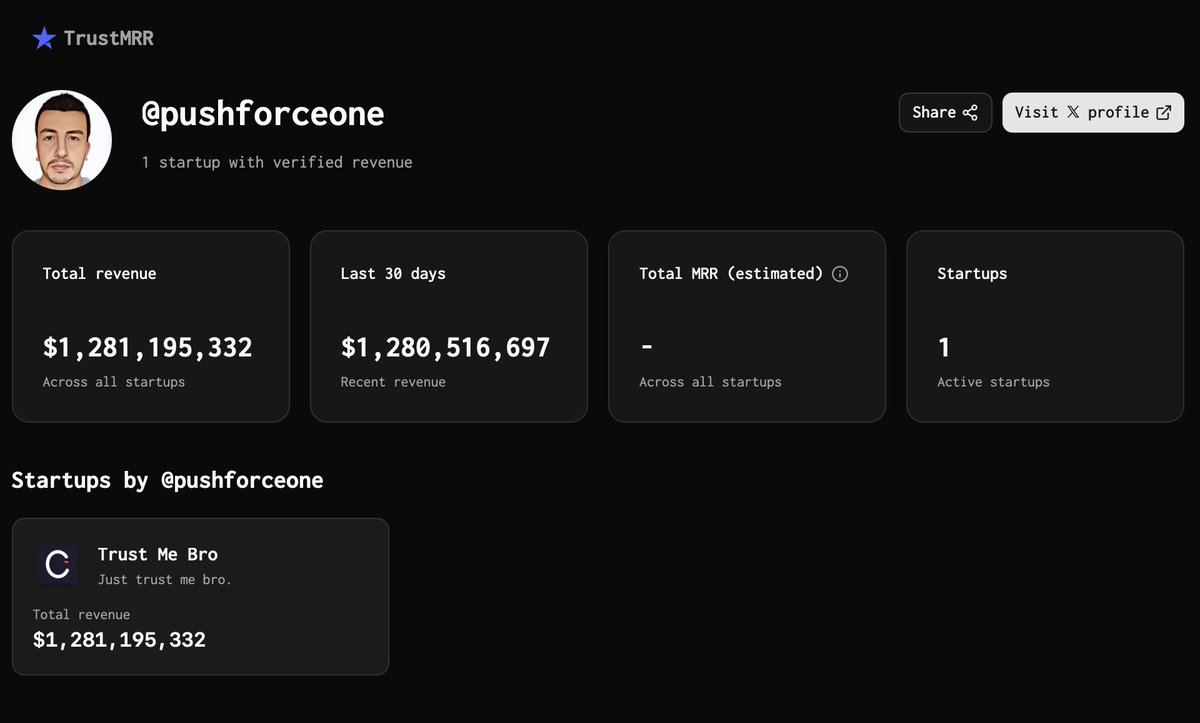Select the @pushforceone username heading

263,114
